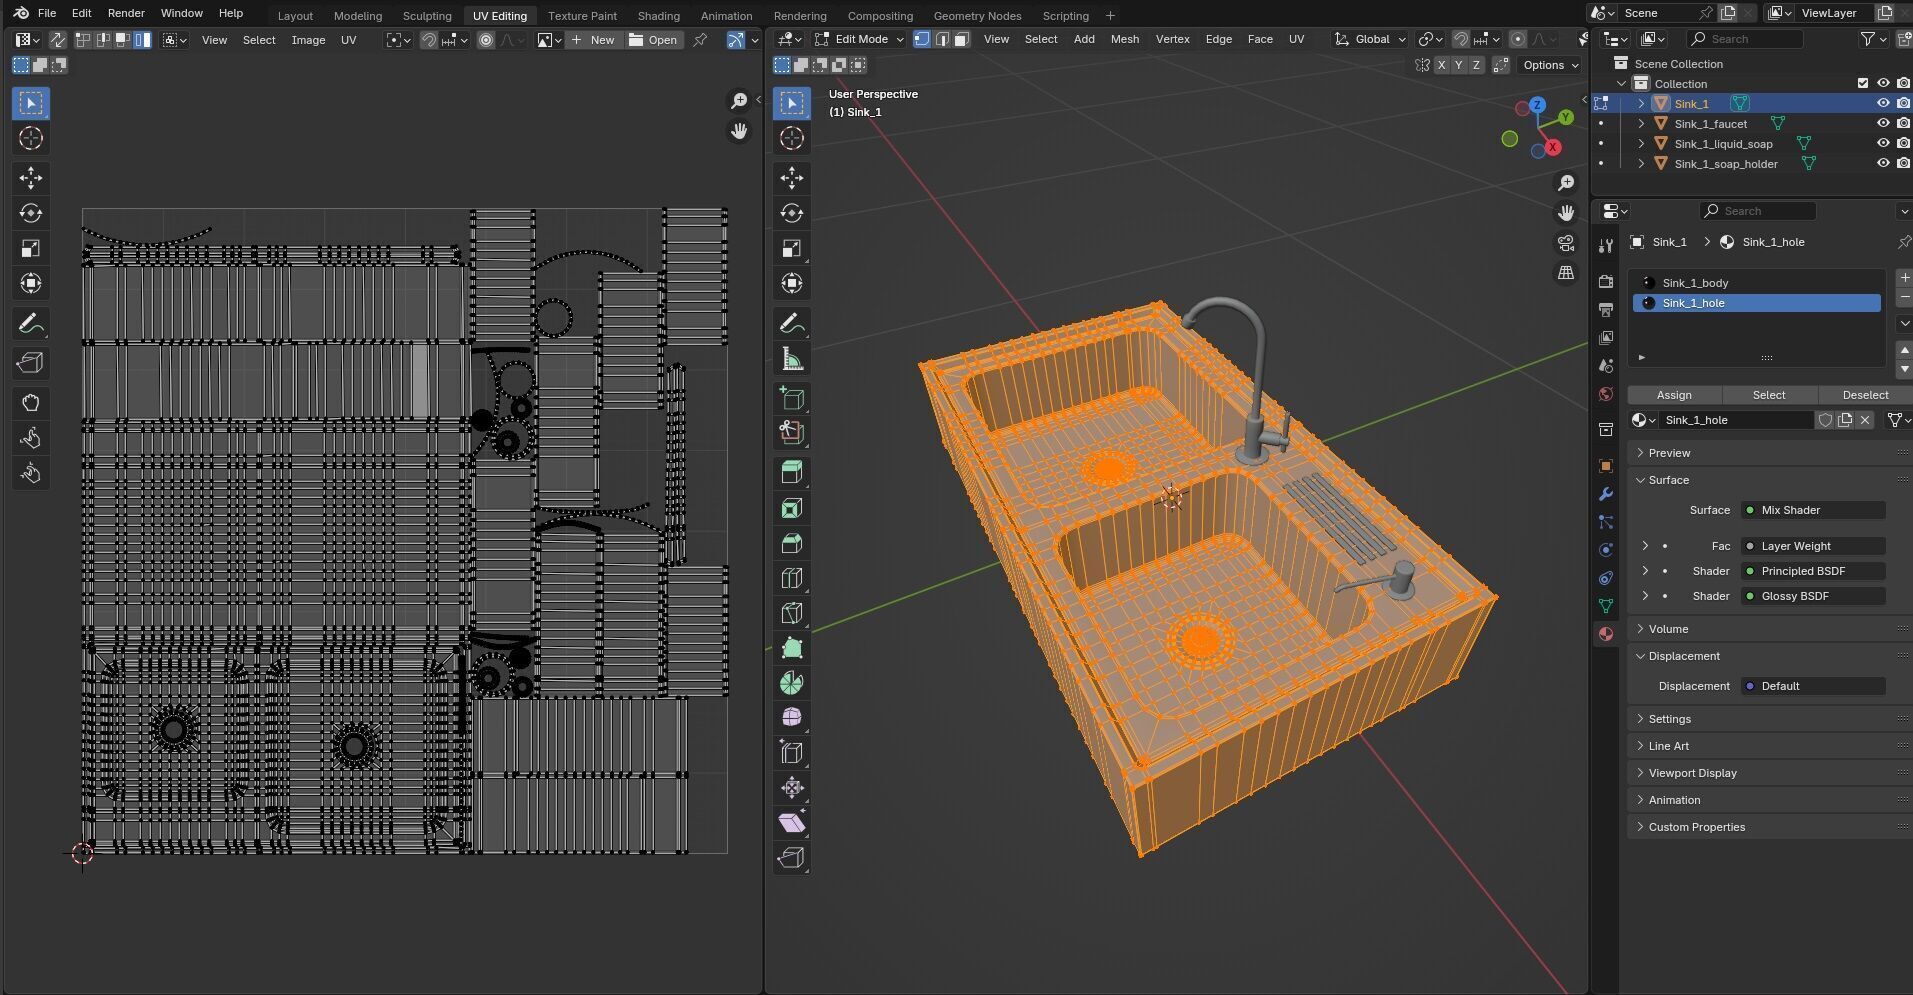Open the Mesh menu in 3D viewport

1124,39
